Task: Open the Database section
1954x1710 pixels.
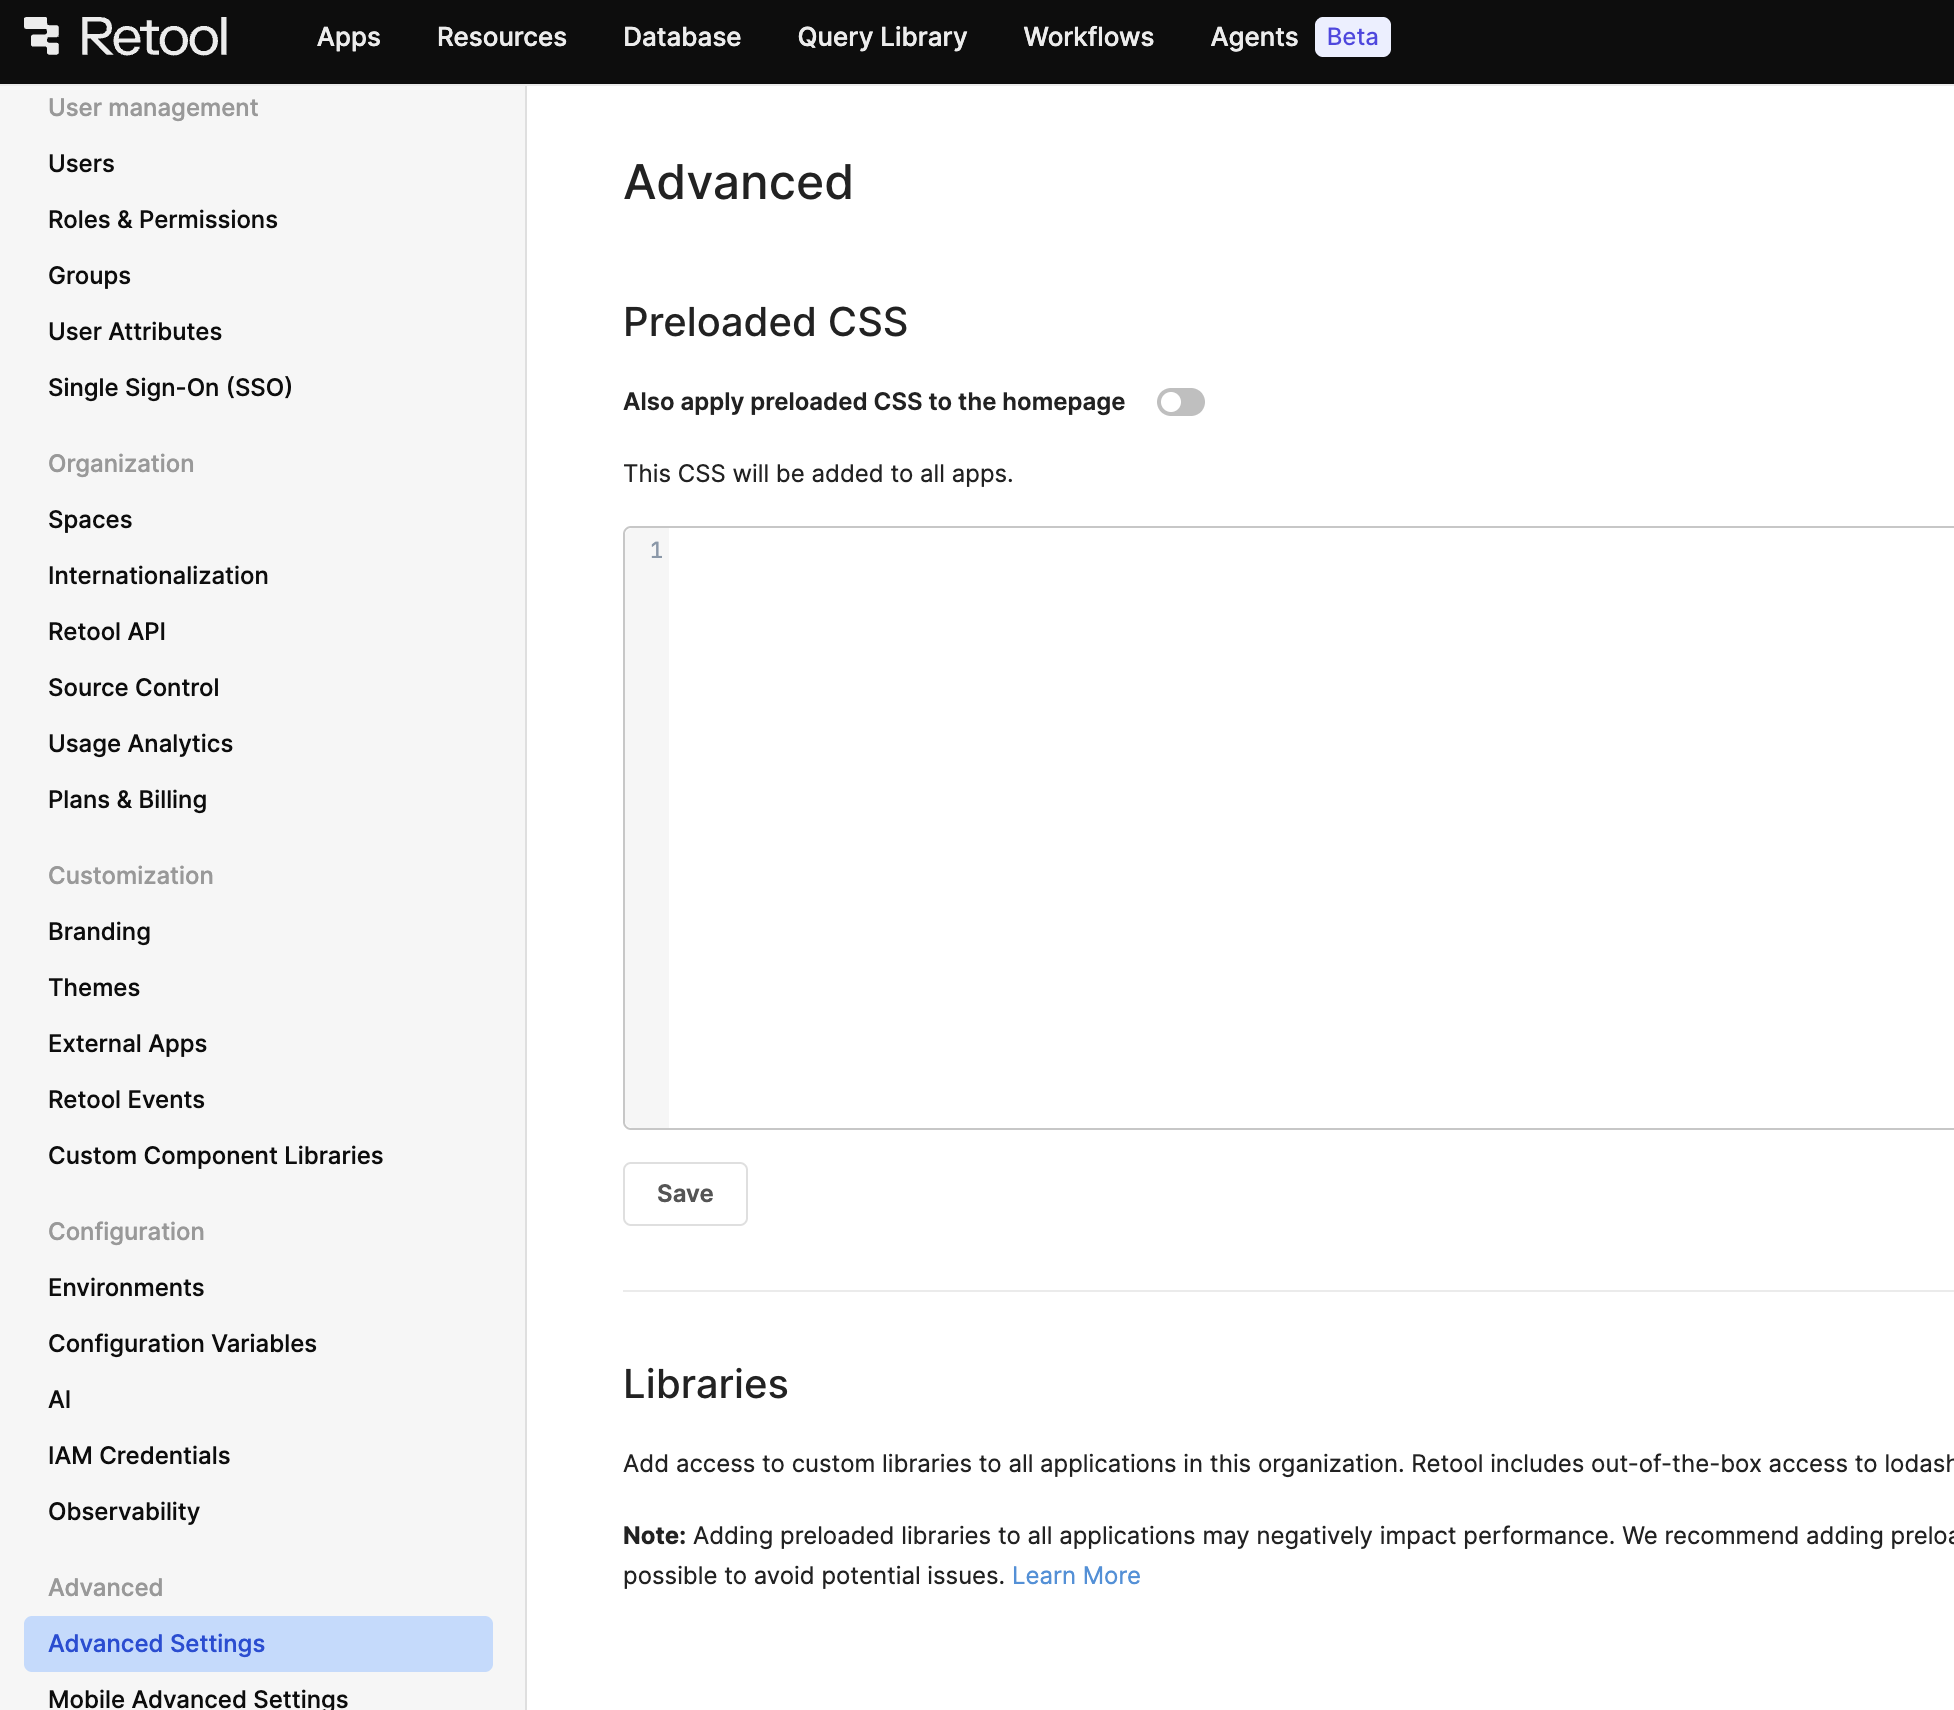Action: [x=681, y=37]
